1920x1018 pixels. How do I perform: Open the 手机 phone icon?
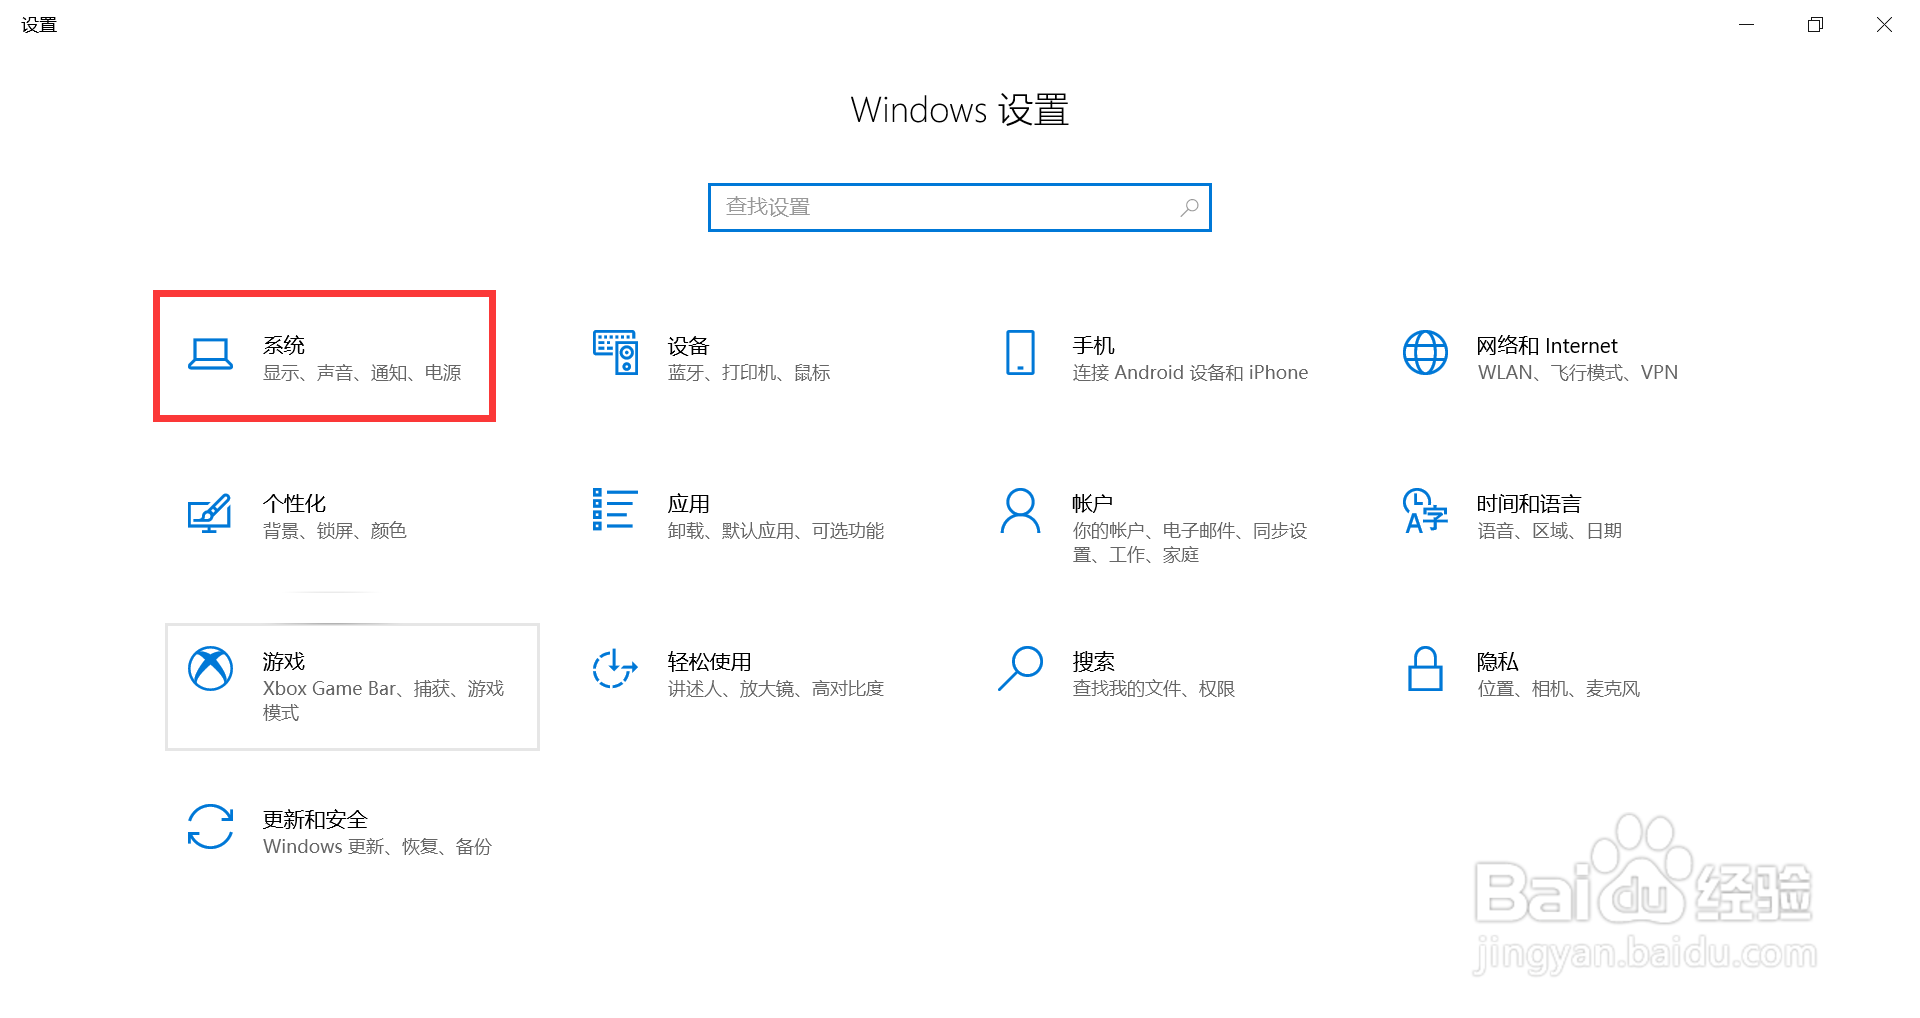(x=1020, y=353)
